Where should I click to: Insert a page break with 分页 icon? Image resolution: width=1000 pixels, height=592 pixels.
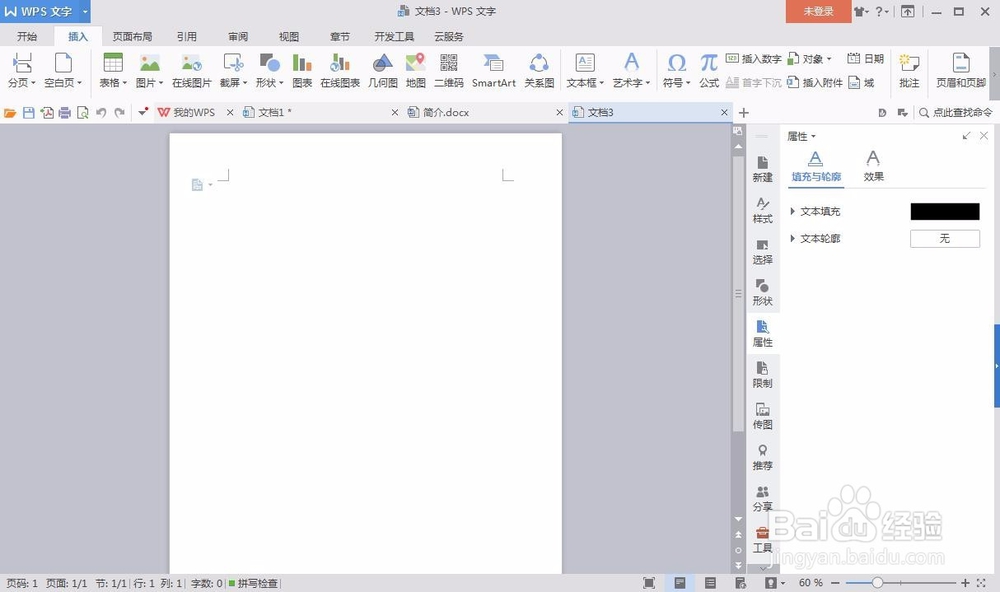[22, 64]
